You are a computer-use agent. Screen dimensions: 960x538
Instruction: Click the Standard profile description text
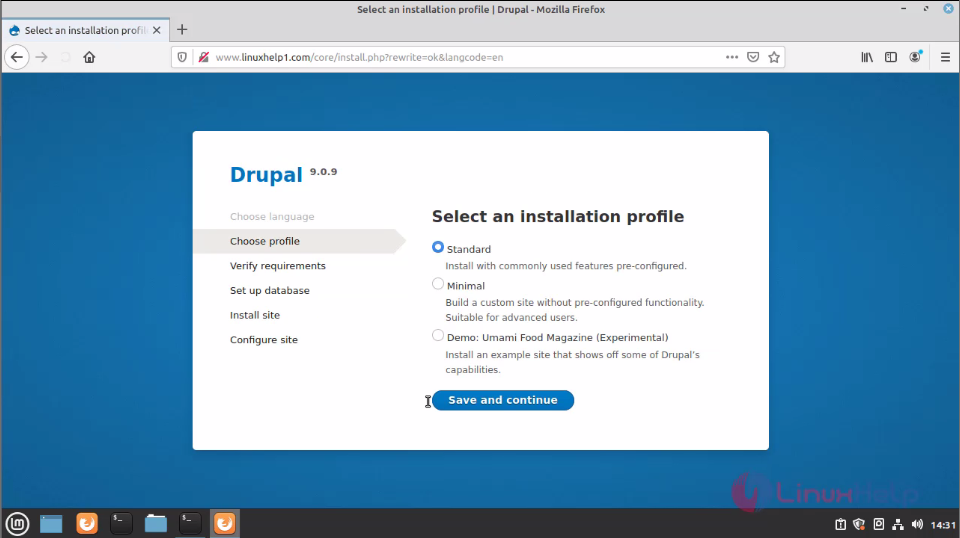coord(566,266)
